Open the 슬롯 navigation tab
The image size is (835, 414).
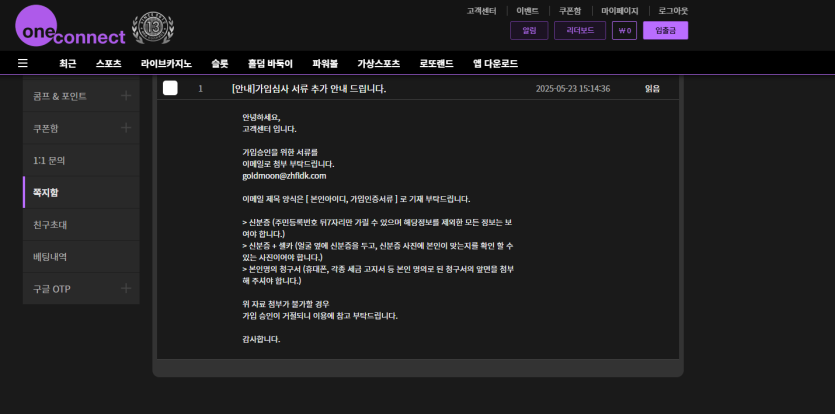(x=219, y=63)
